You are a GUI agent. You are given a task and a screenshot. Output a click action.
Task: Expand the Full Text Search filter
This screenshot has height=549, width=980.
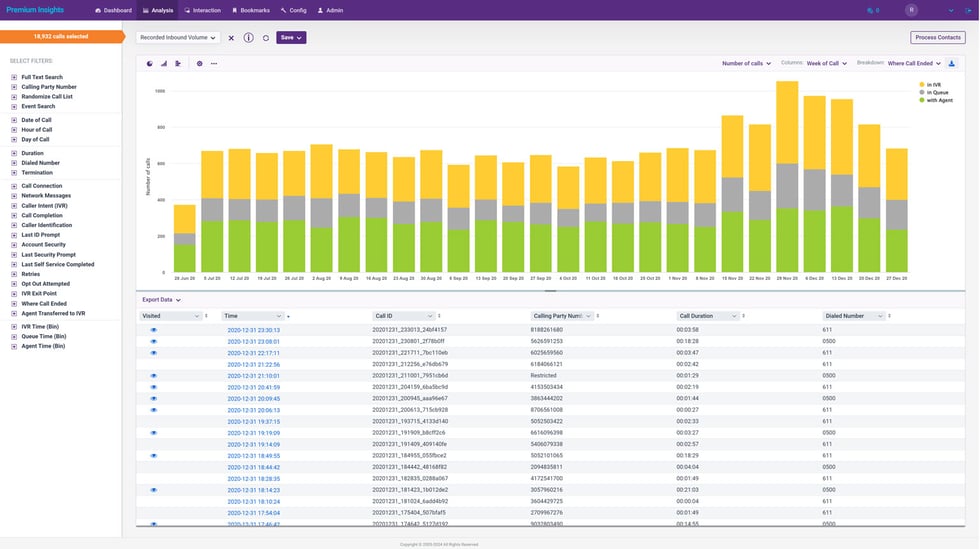point(14,78)
